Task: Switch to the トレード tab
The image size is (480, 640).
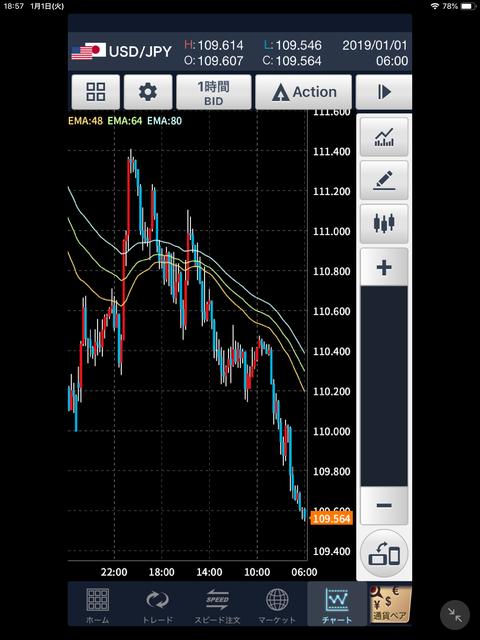Action: (x=157, y=606)
